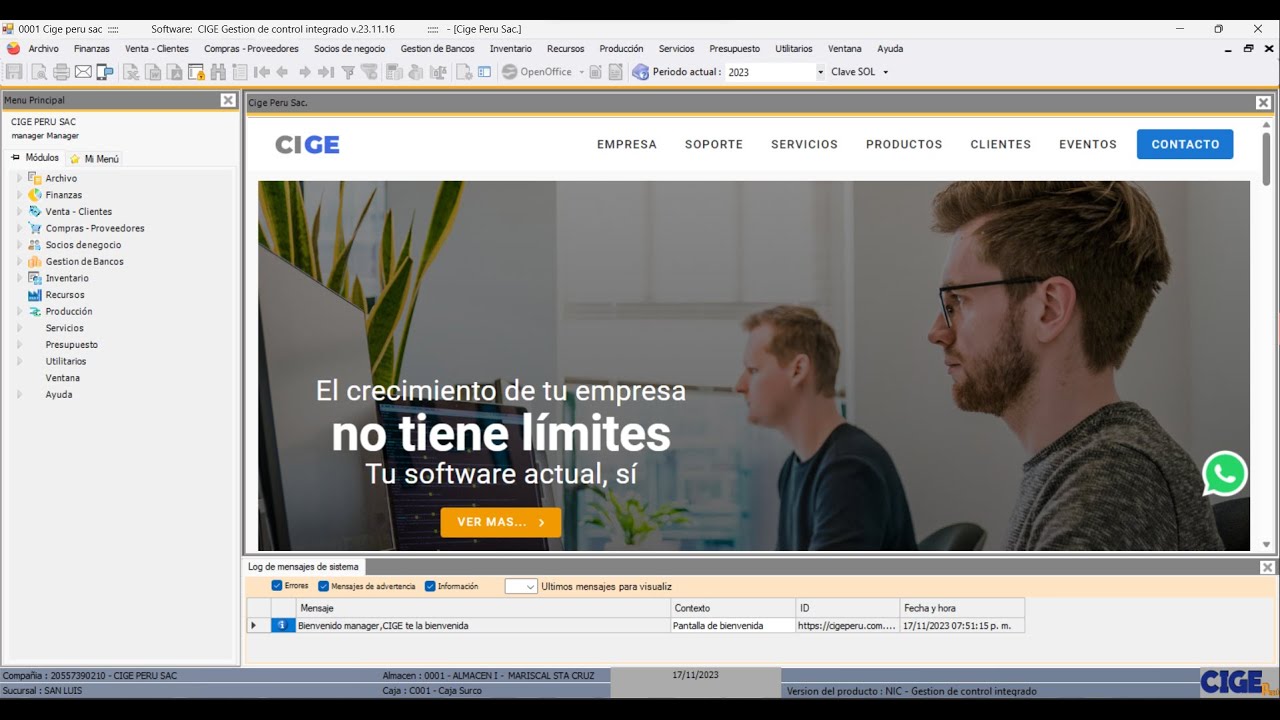Export using the Word document icon
Viewport: 1280px width, 720px height.
click(153, 72)
